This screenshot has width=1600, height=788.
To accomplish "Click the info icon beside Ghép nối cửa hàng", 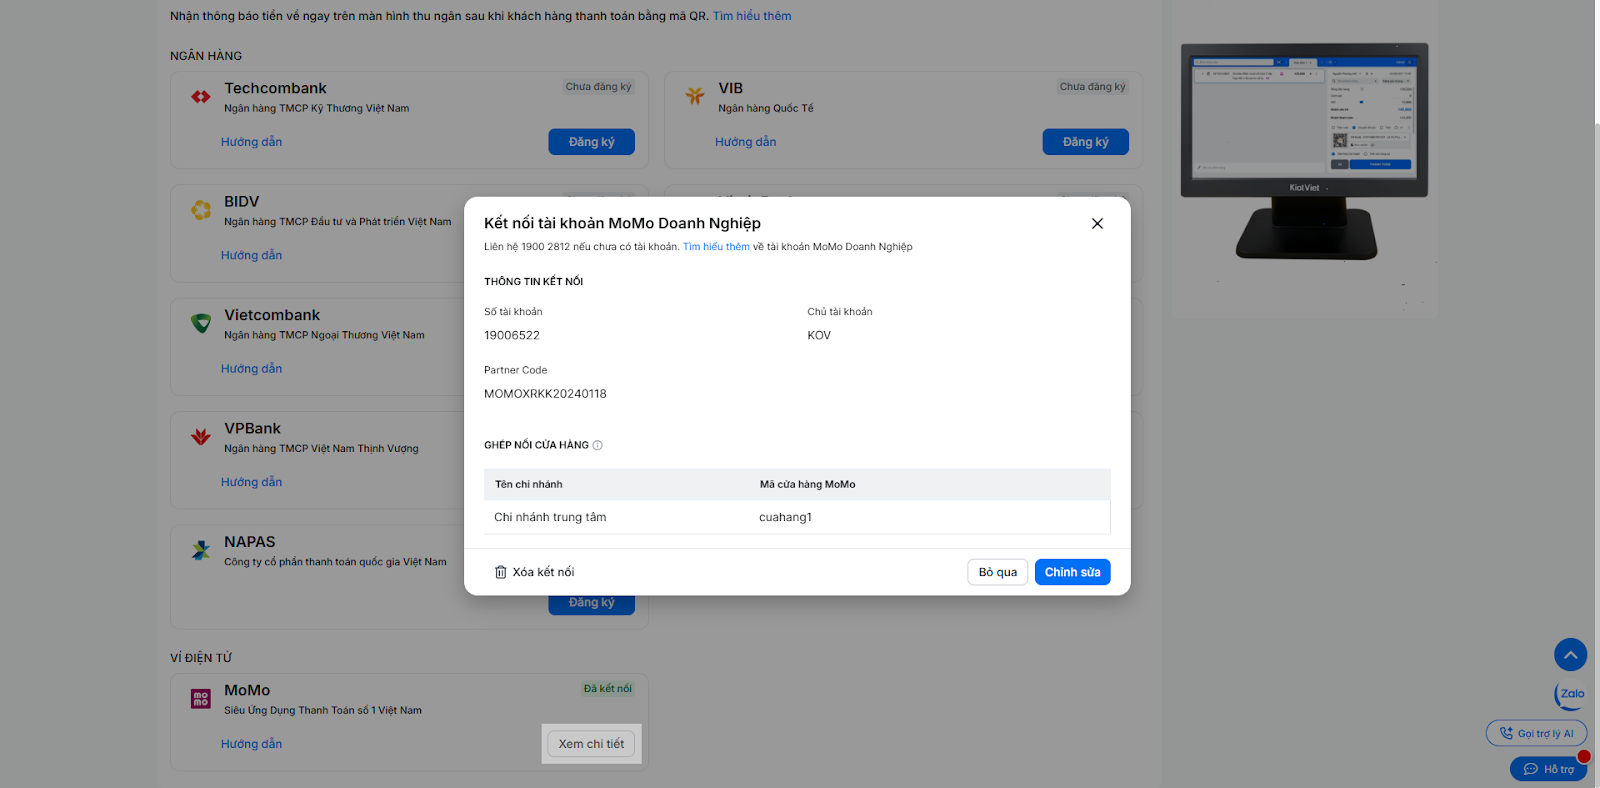I will (x=598, y=445).
